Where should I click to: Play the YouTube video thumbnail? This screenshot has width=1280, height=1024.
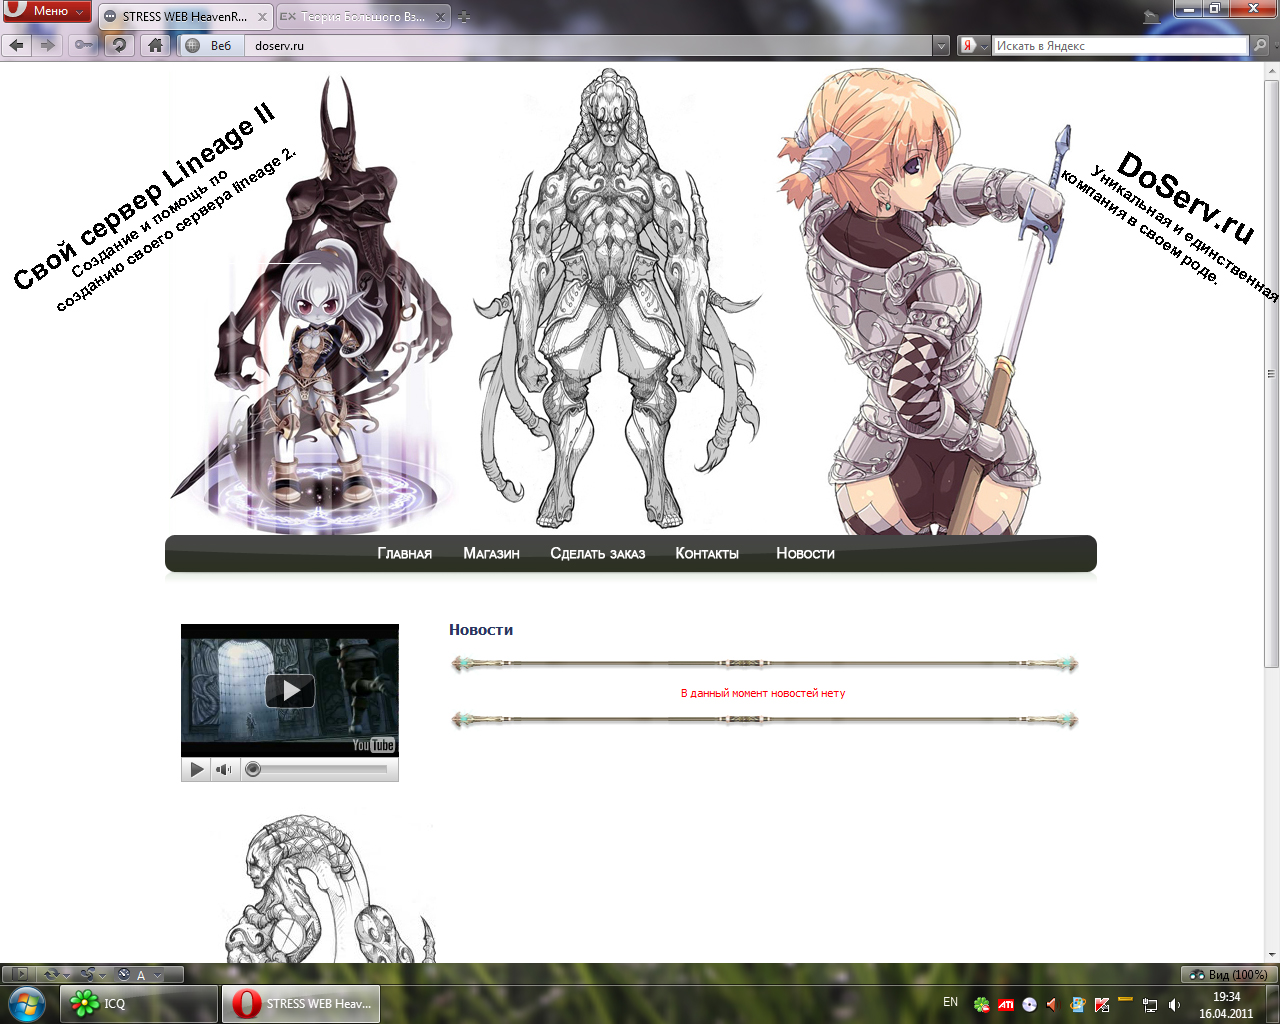[x=290, y=690]
